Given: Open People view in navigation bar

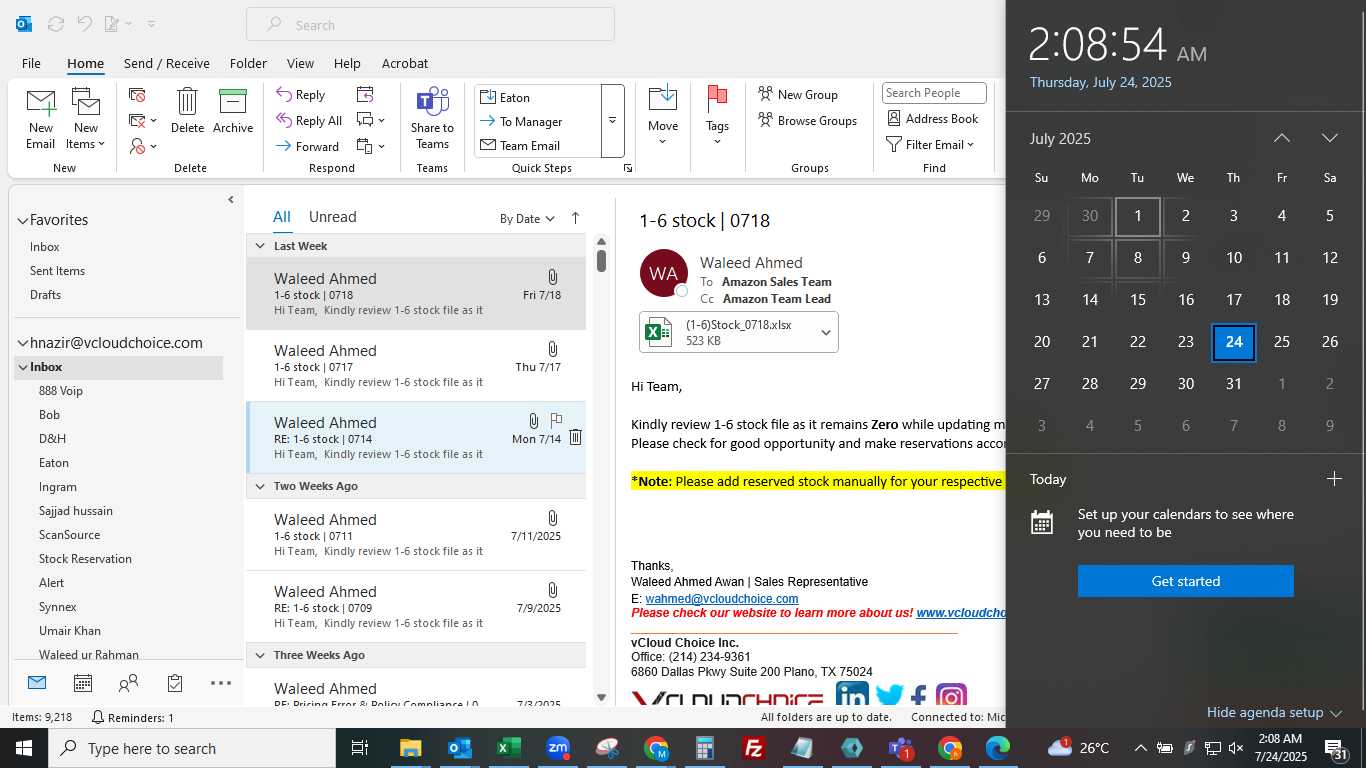Looking at the screenshot, I should coord(128,683).
